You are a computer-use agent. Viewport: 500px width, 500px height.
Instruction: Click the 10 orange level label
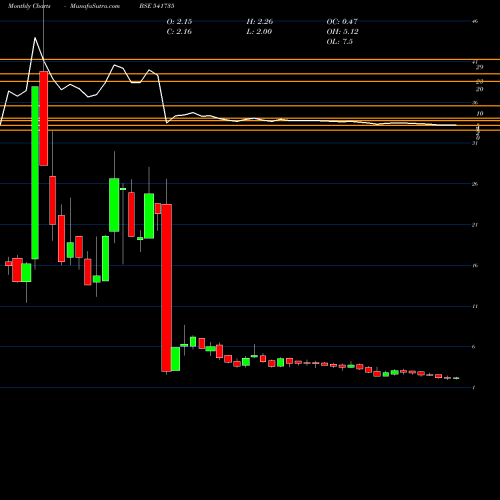tap(479, 114)
